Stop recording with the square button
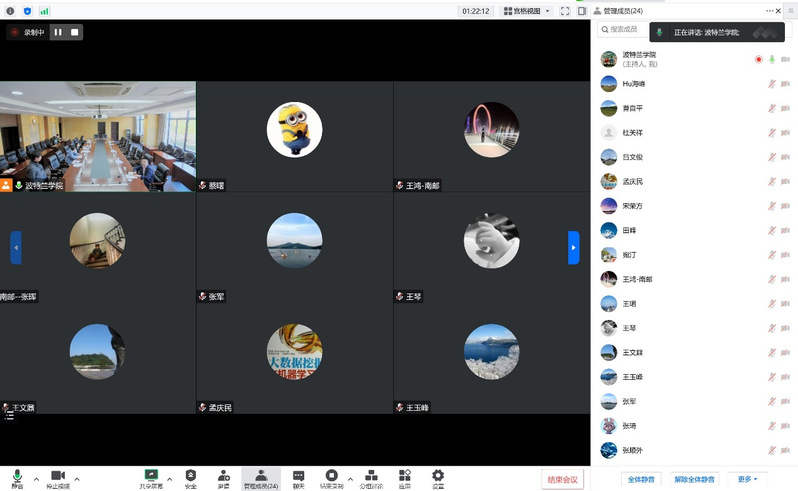The width and height of the screenshot is (798, 491). 74,32
